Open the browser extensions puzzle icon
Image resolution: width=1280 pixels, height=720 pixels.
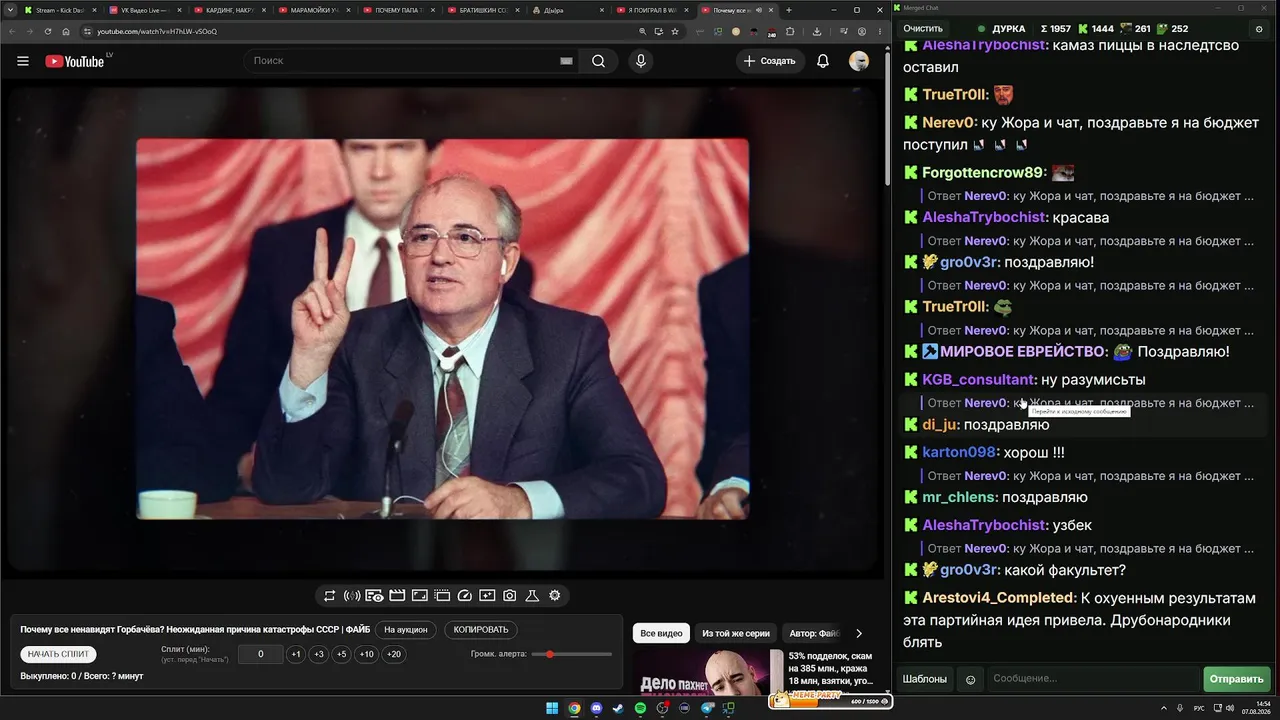(789, 31)
